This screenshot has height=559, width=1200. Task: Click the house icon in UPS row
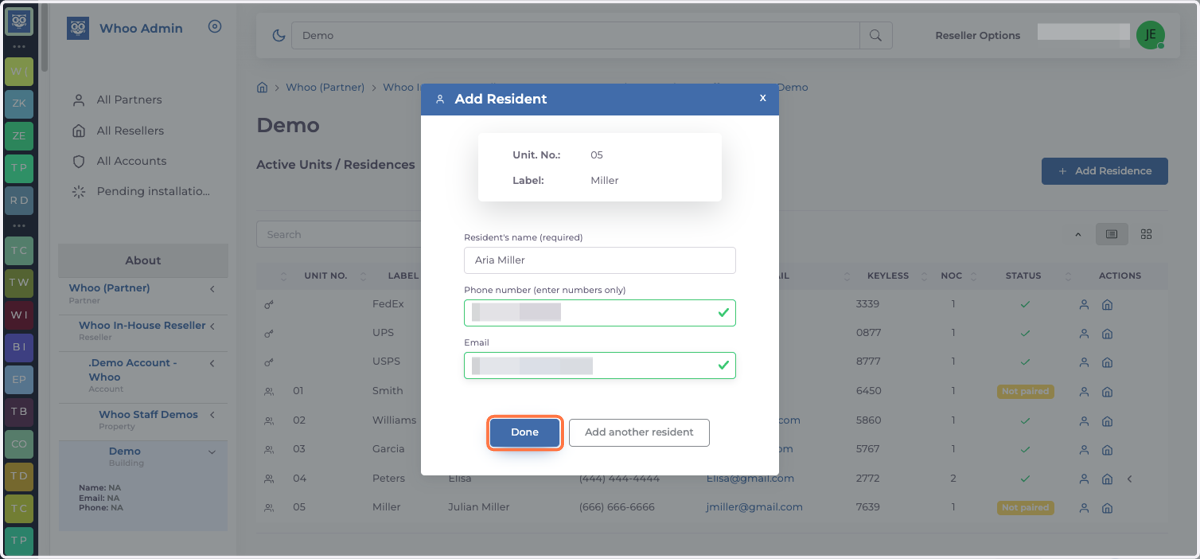click(x=1108, y=333)
